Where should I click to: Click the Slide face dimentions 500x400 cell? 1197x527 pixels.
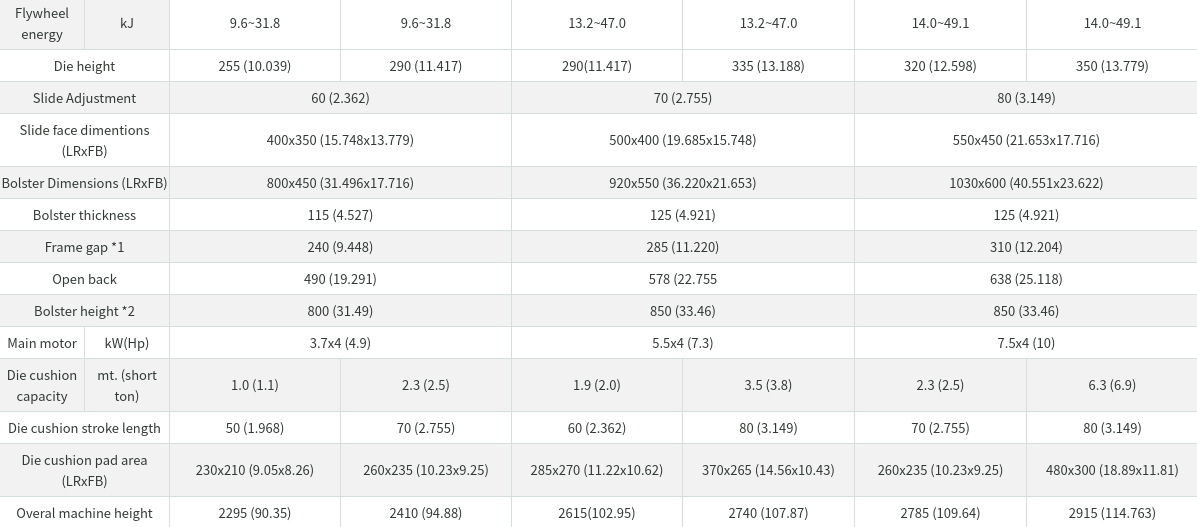[682, 140]
